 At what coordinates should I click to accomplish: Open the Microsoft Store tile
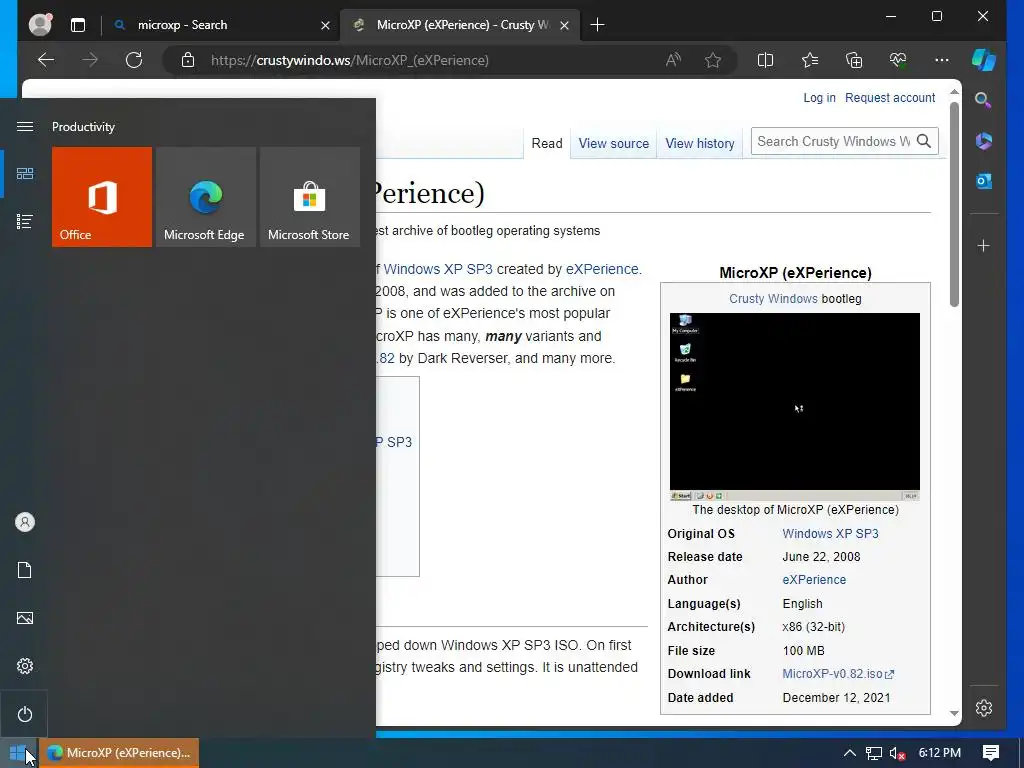310,197
